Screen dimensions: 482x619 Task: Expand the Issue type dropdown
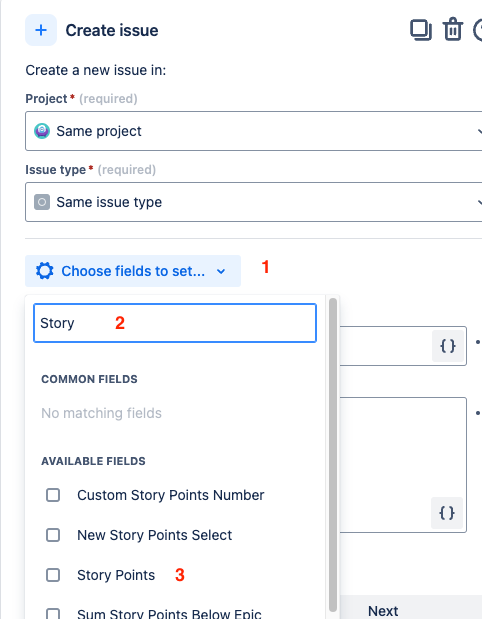coord(253,202)
